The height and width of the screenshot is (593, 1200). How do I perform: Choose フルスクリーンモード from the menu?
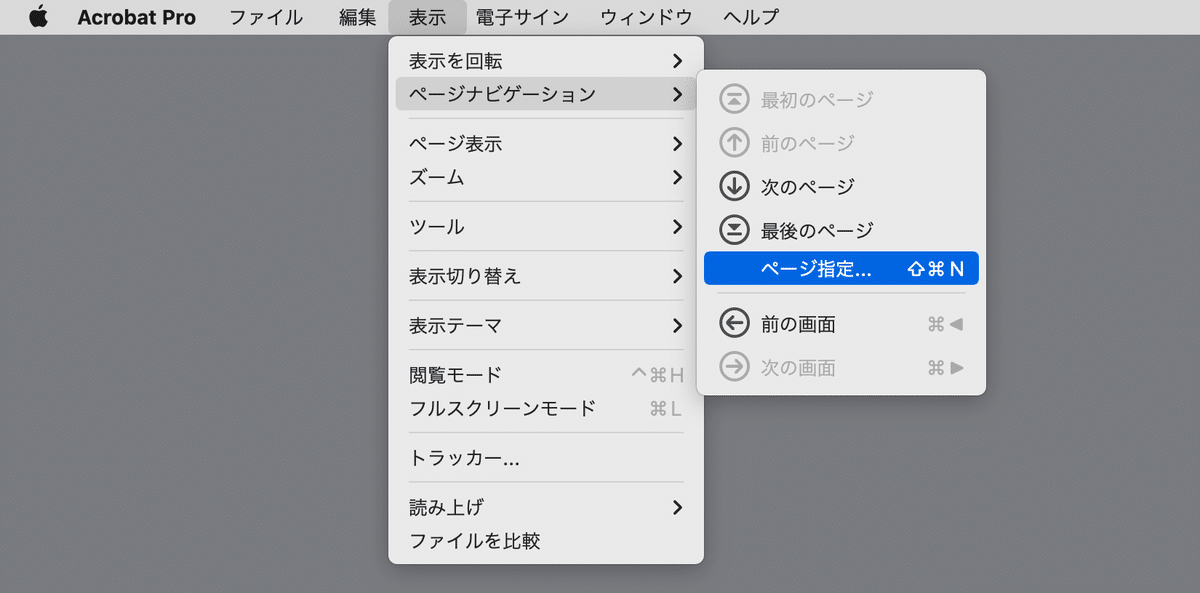[x=546, y=408]
